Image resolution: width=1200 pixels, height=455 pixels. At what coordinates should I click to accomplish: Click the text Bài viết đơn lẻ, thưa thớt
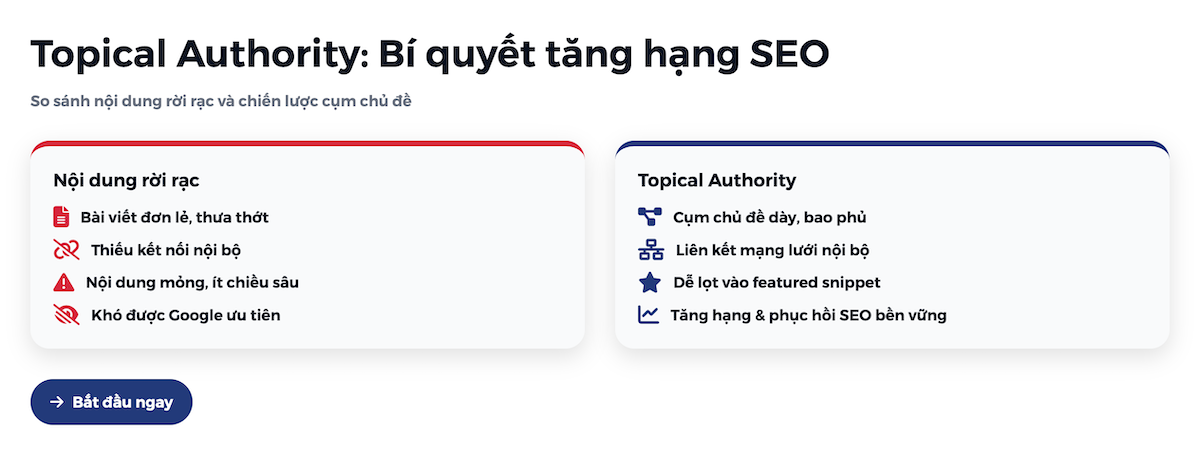(175, 217)
